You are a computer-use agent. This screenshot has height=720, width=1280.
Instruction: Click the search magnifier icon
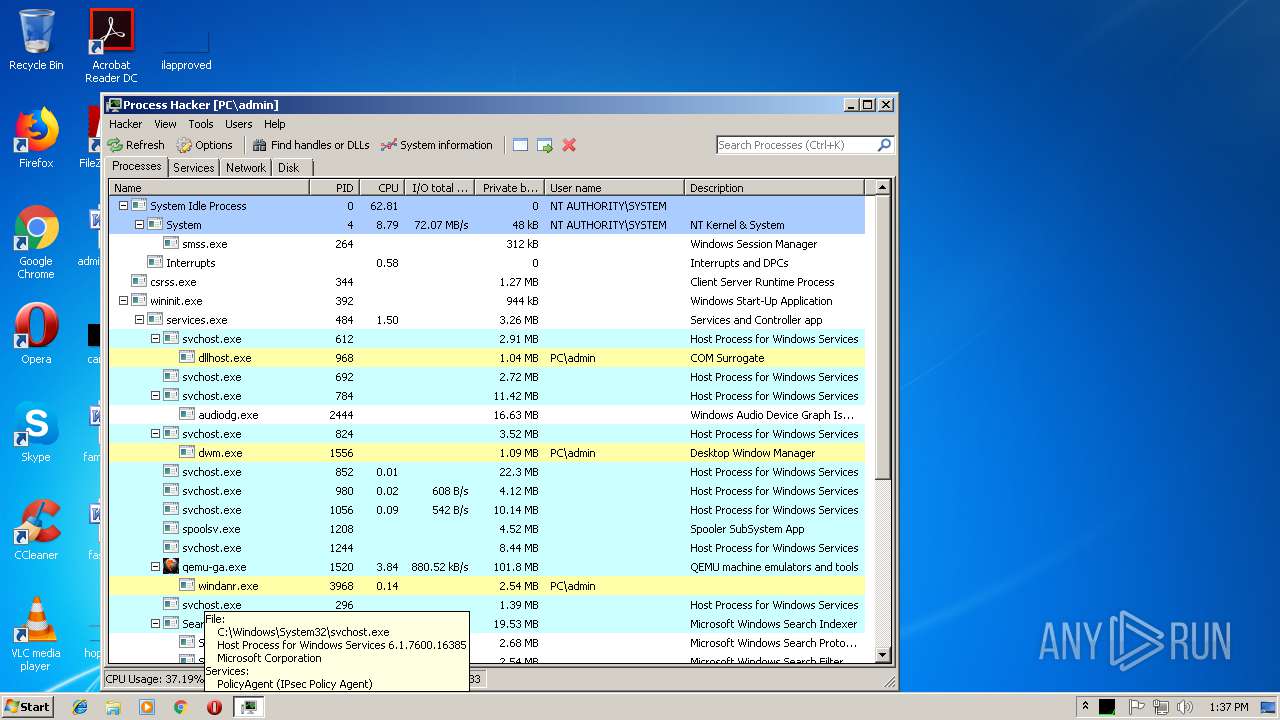point(884,145)
